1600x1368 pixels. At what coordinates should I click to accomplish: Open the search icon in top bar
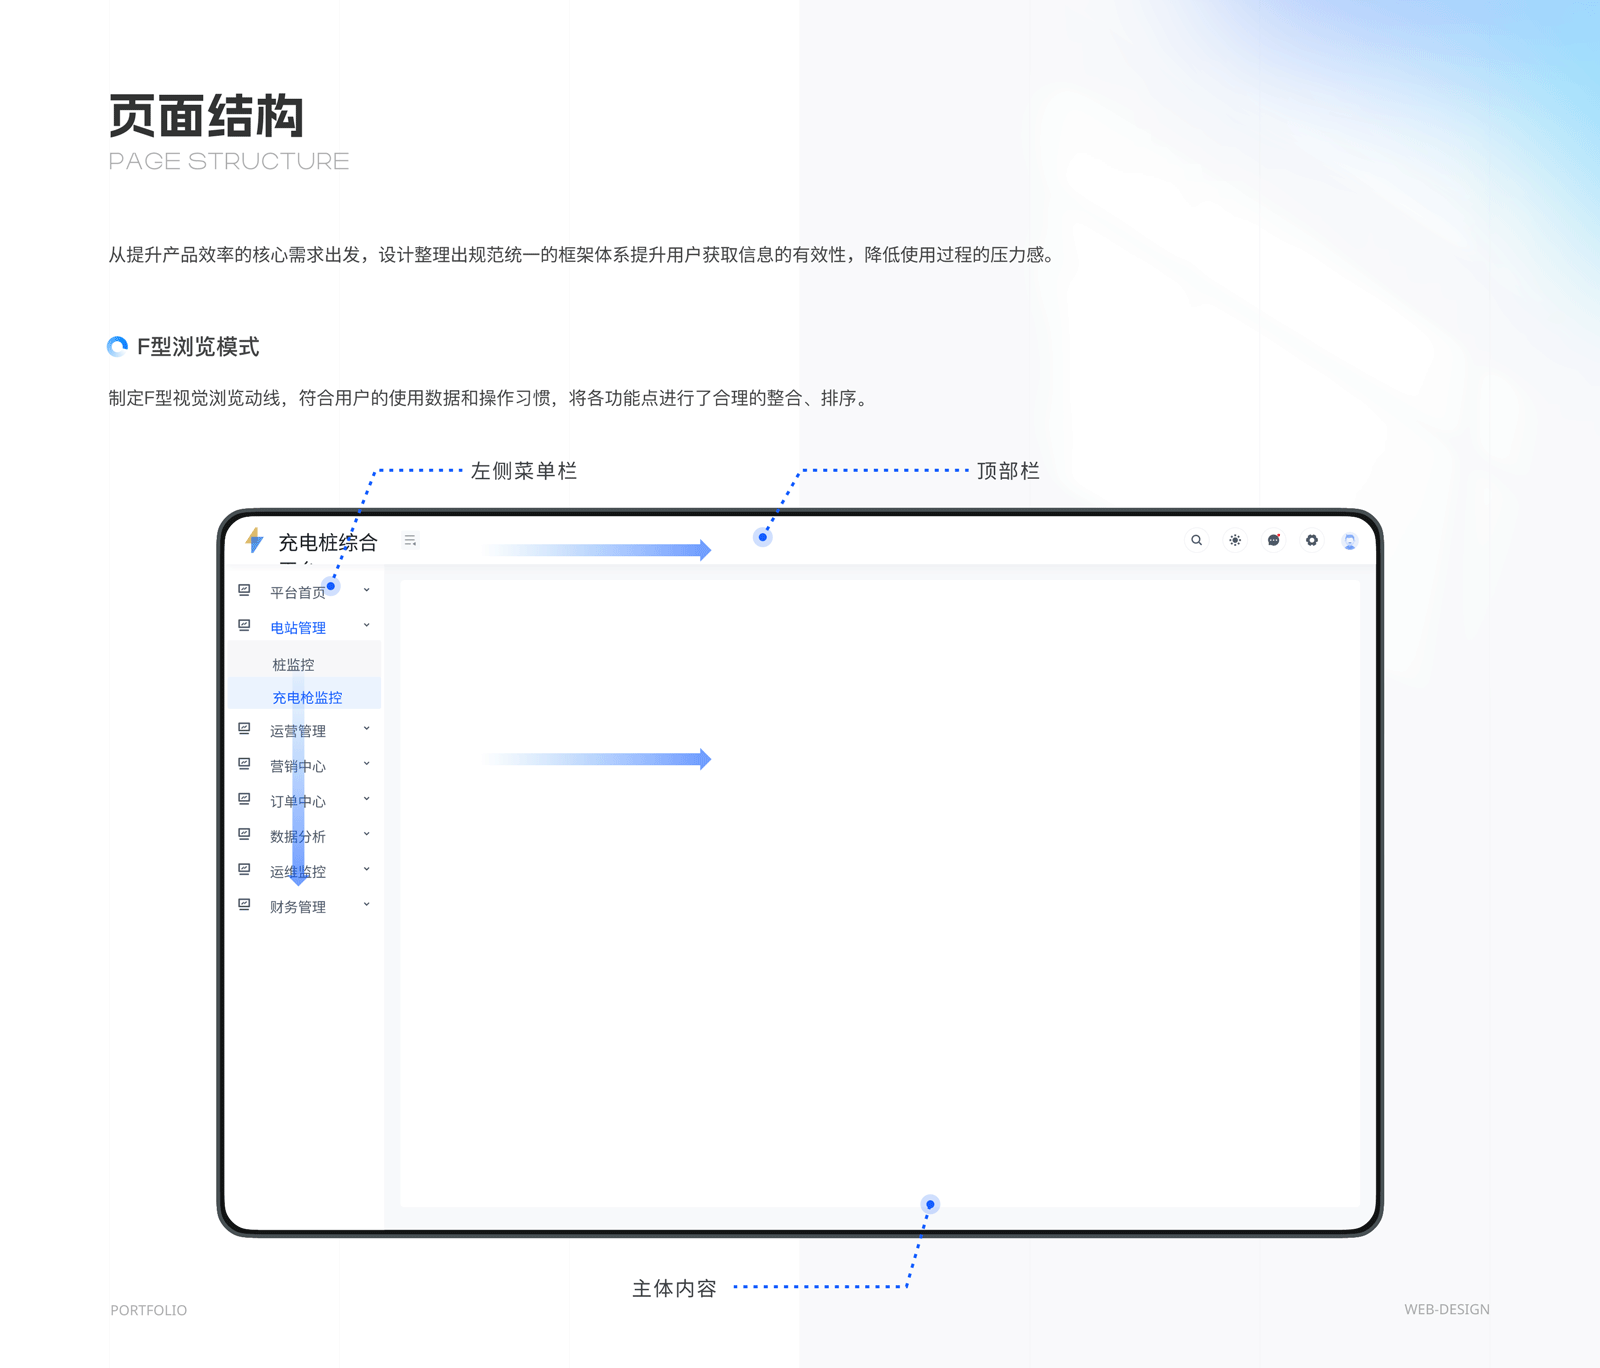[1196, 540]
